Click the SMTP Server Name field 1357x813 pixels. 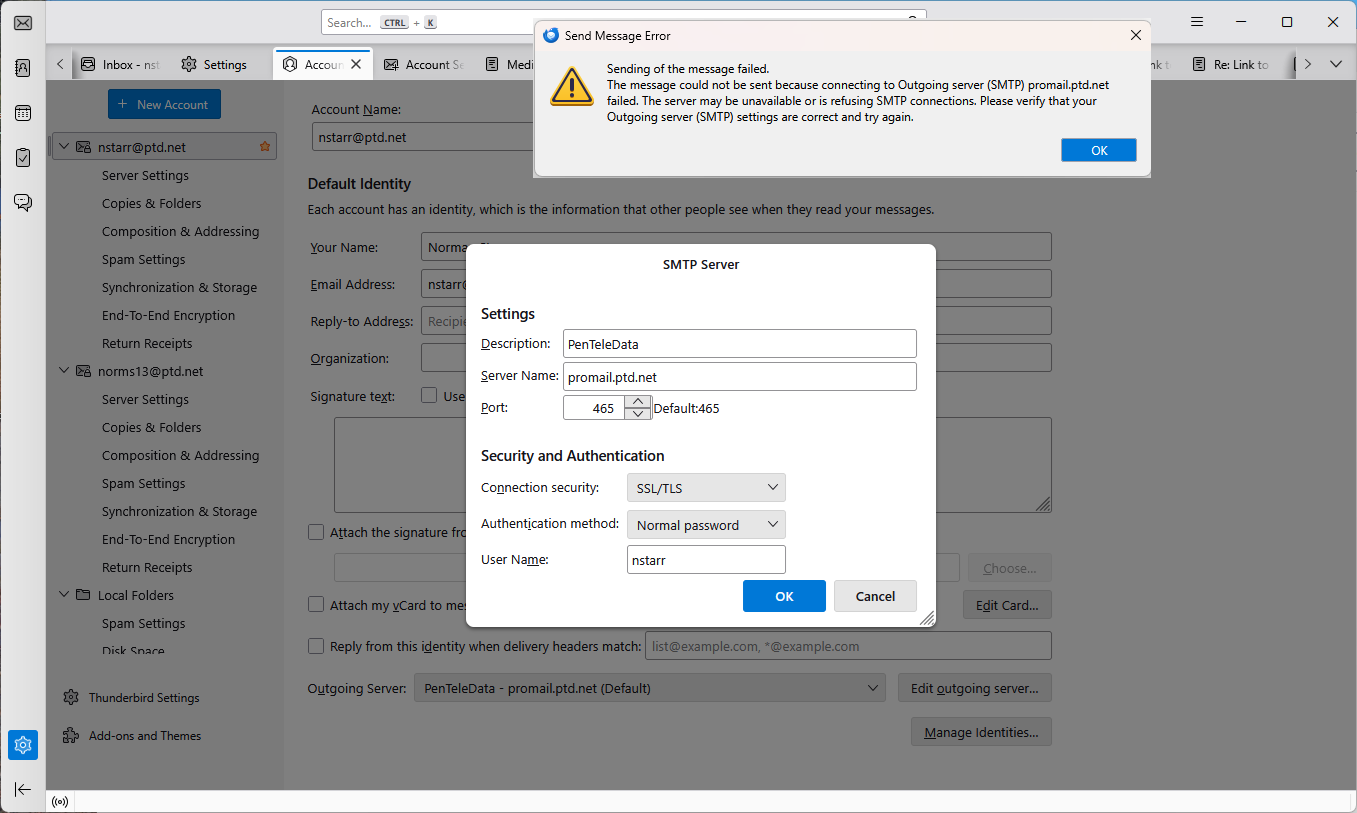point(740,377)
